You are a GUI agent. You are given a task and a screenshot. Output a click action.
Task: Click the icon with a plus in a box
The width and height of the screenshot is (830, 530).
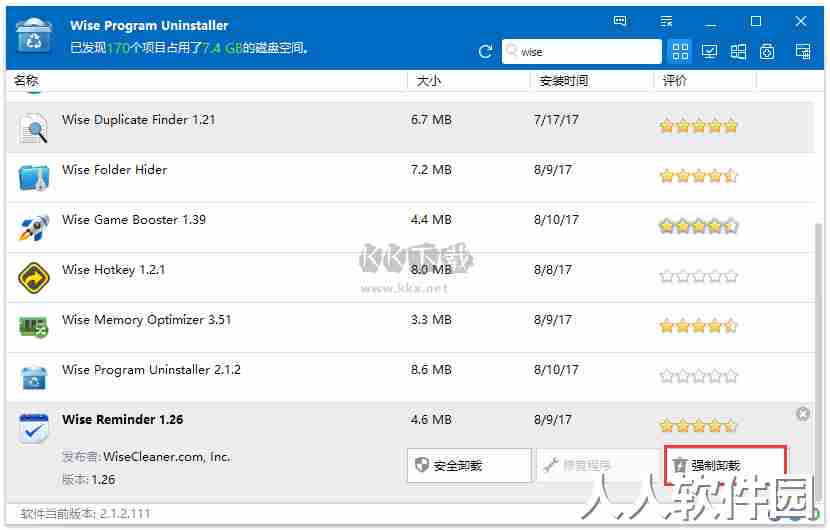[x=767, y=51]
